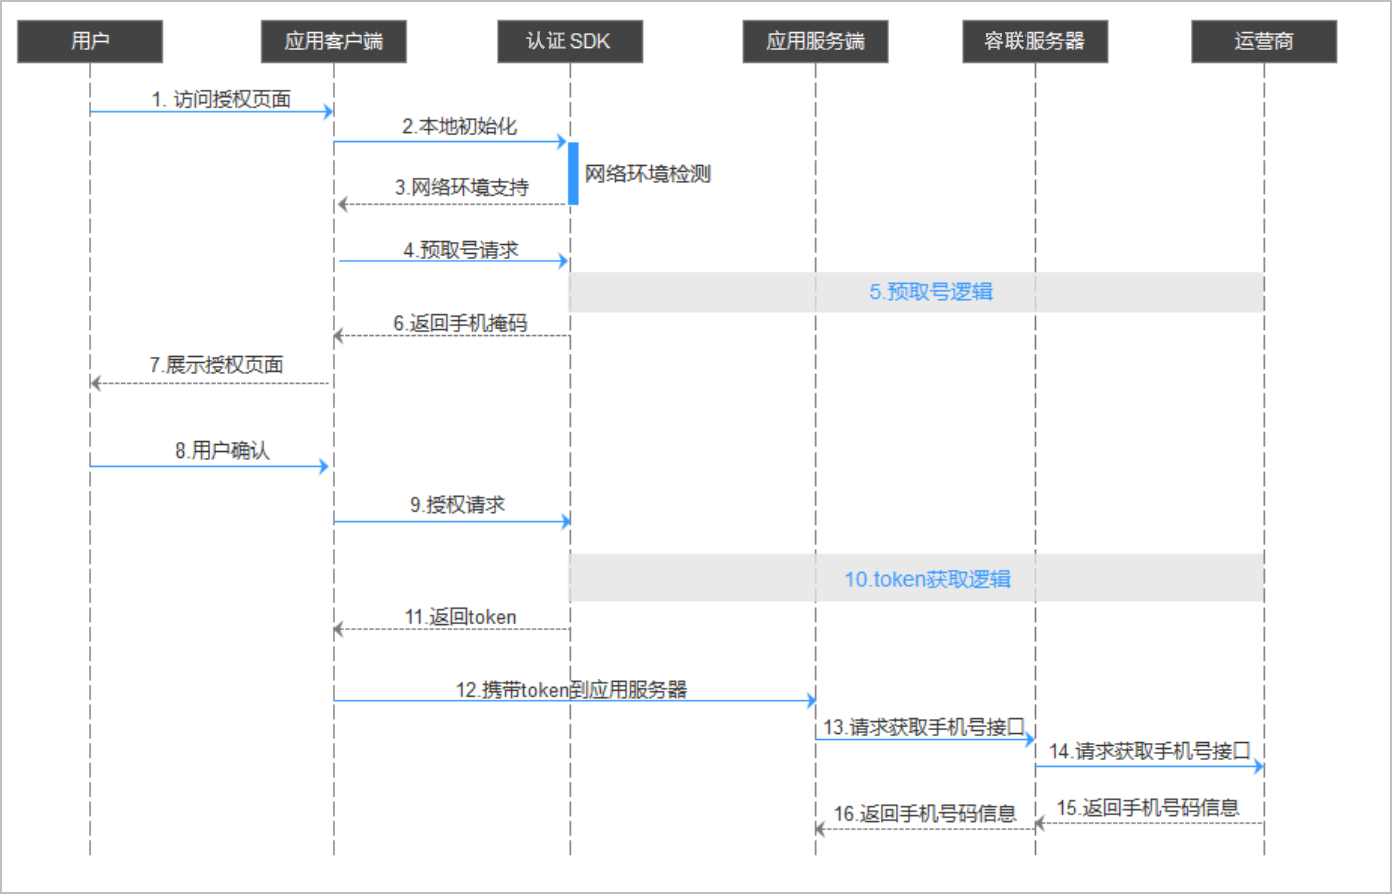This screenshot has height=896, width=1394.
Task: Click the 运营商 participant box
Action: tap(1264, 42)
